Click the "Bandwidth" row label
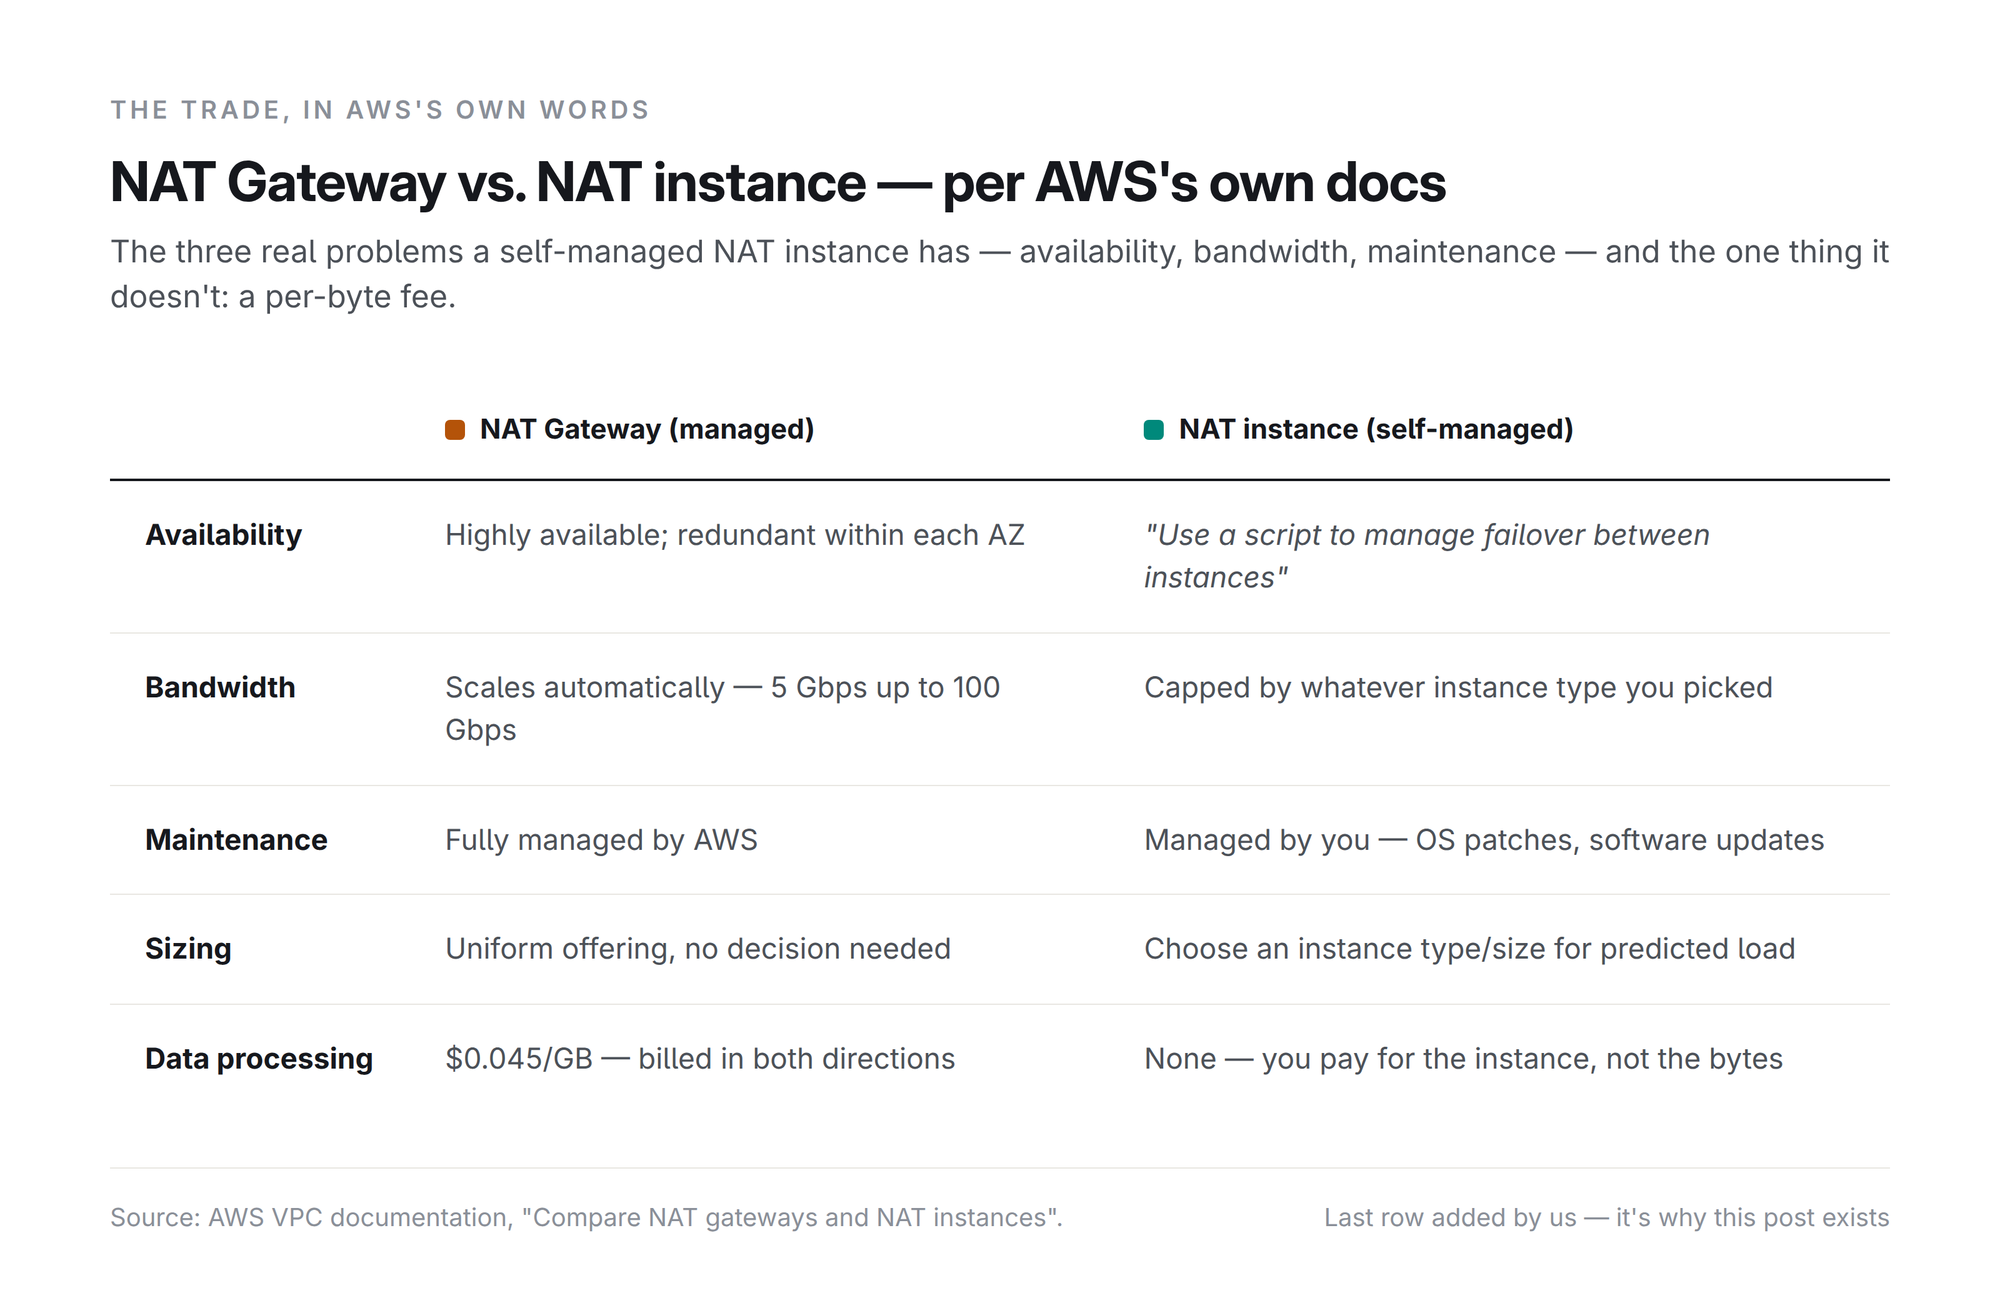2000x1316 pixels. (x=220, y=687)
